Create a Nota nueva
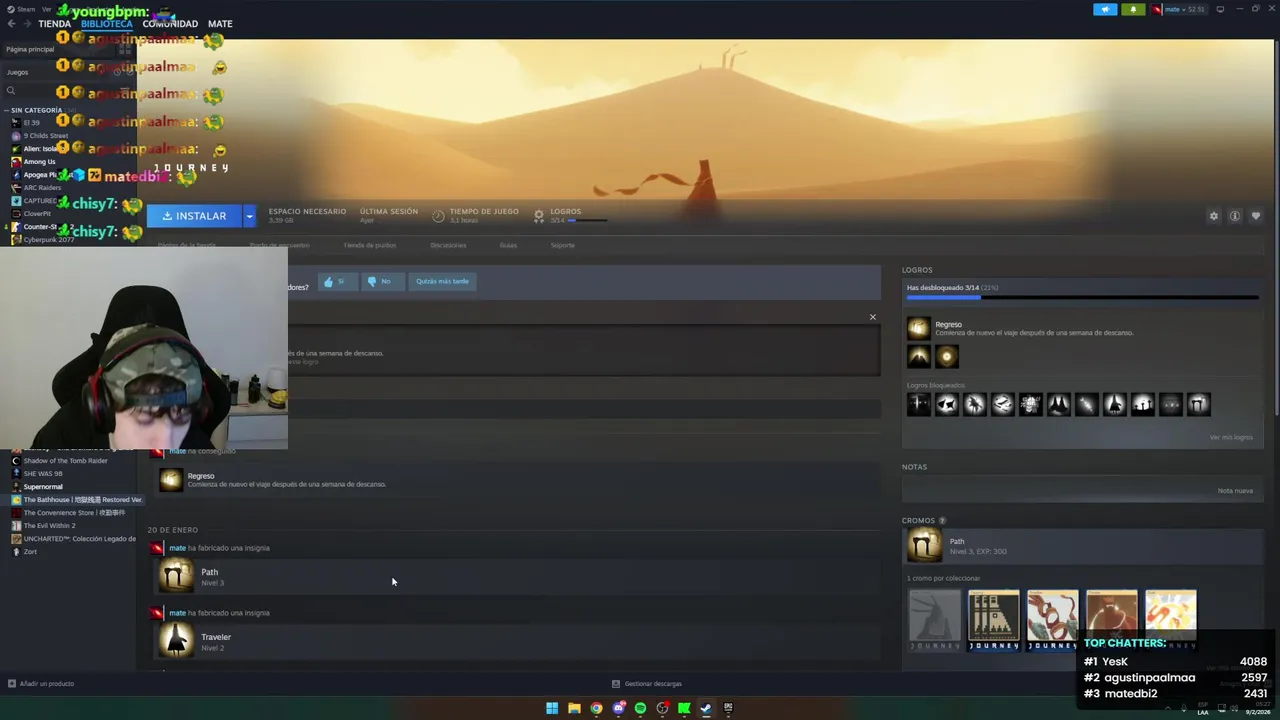 1235,491
